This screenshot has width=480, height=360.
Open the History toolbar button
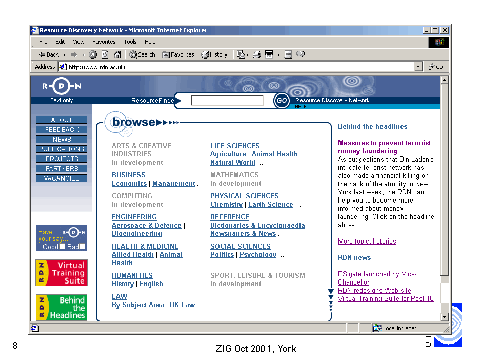[x=214, y=54]
